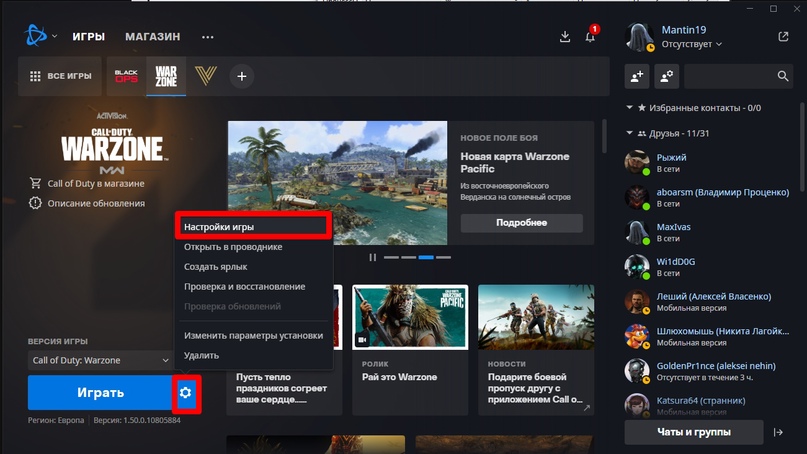The width and height of the screenshot is (807, 454).
Task: Open Чаты и группы button
Action: point(694,432)
